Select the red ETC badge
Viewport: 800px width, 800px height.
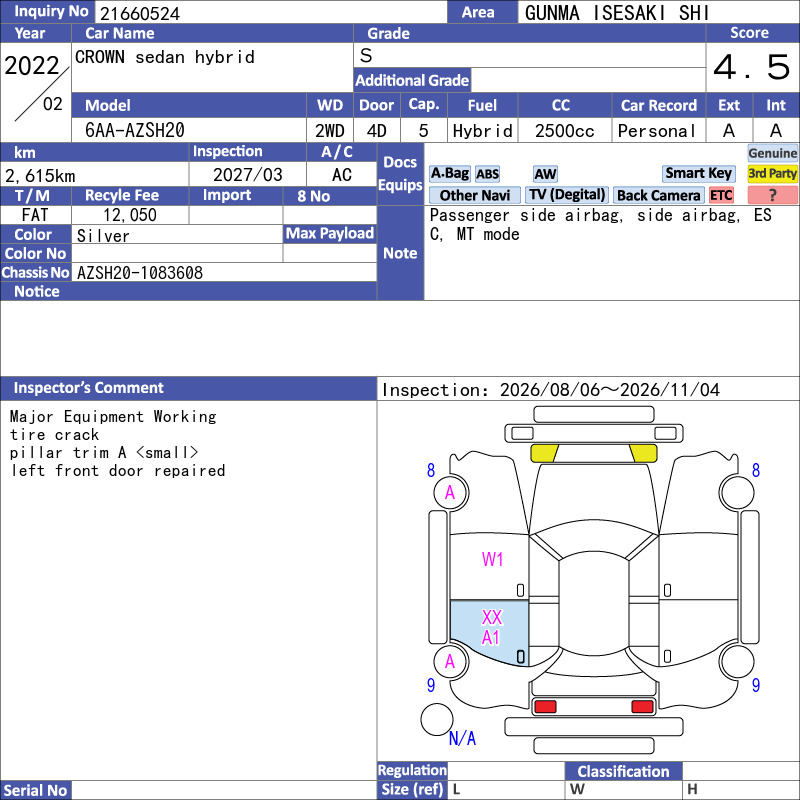[721, 195]
